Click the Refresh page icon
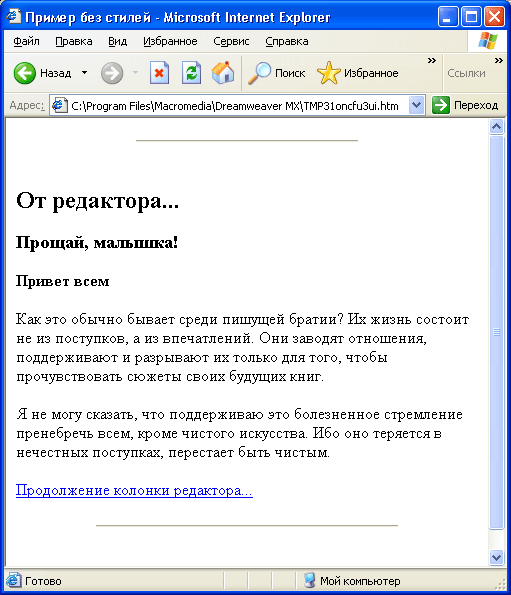The height and width of the screenshot is (595, 511). [191, 72]
